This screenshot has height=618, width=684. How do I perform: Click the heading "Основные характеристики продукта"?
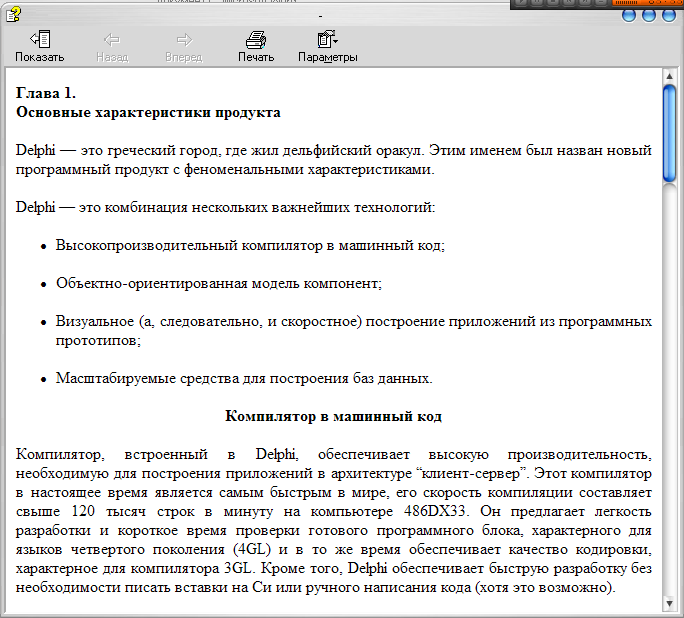pos(148,112)
